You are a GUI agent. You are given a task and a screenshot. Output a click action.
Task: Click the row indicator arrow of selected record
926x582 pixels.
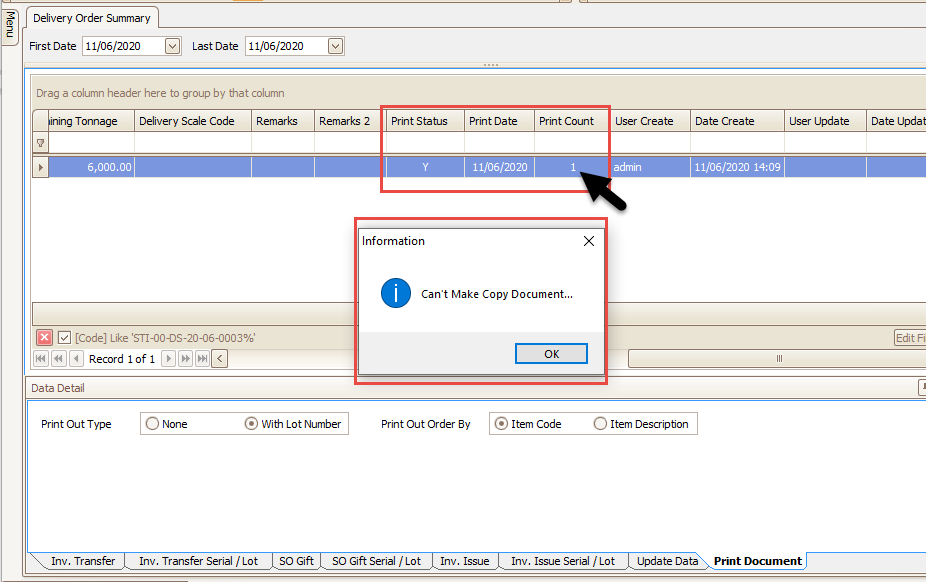(40, 167)
